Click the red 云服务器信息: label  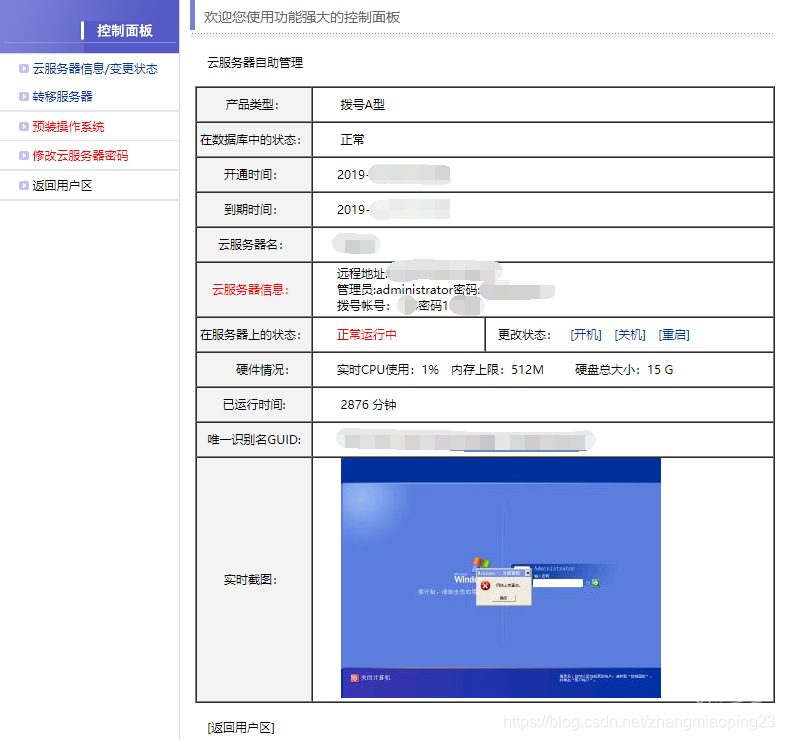tap(250, 289)
